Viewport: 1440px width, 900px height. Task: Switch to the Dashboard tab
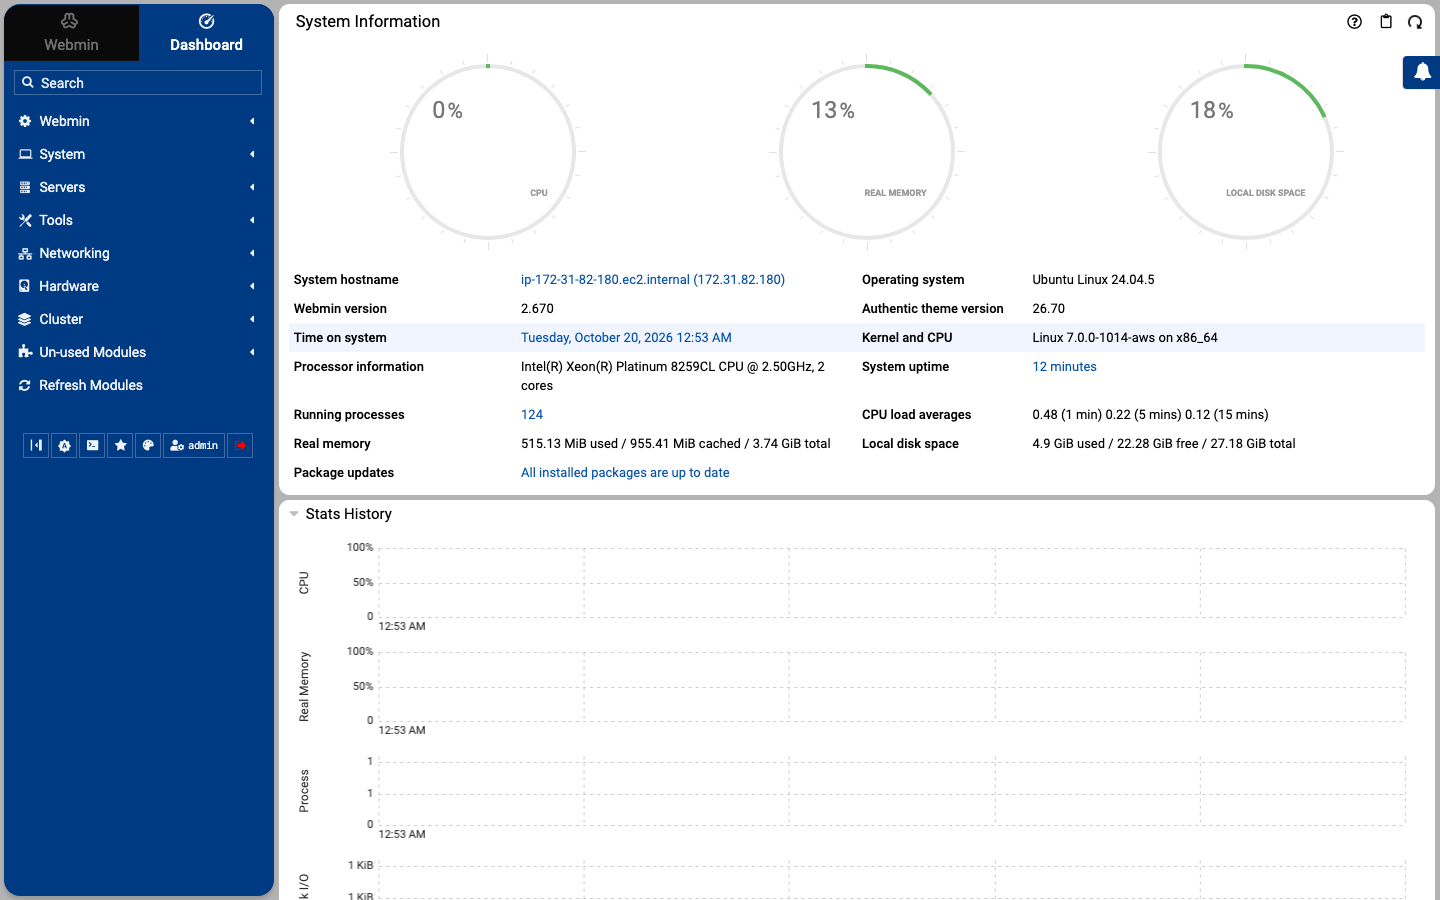point(206,33)
